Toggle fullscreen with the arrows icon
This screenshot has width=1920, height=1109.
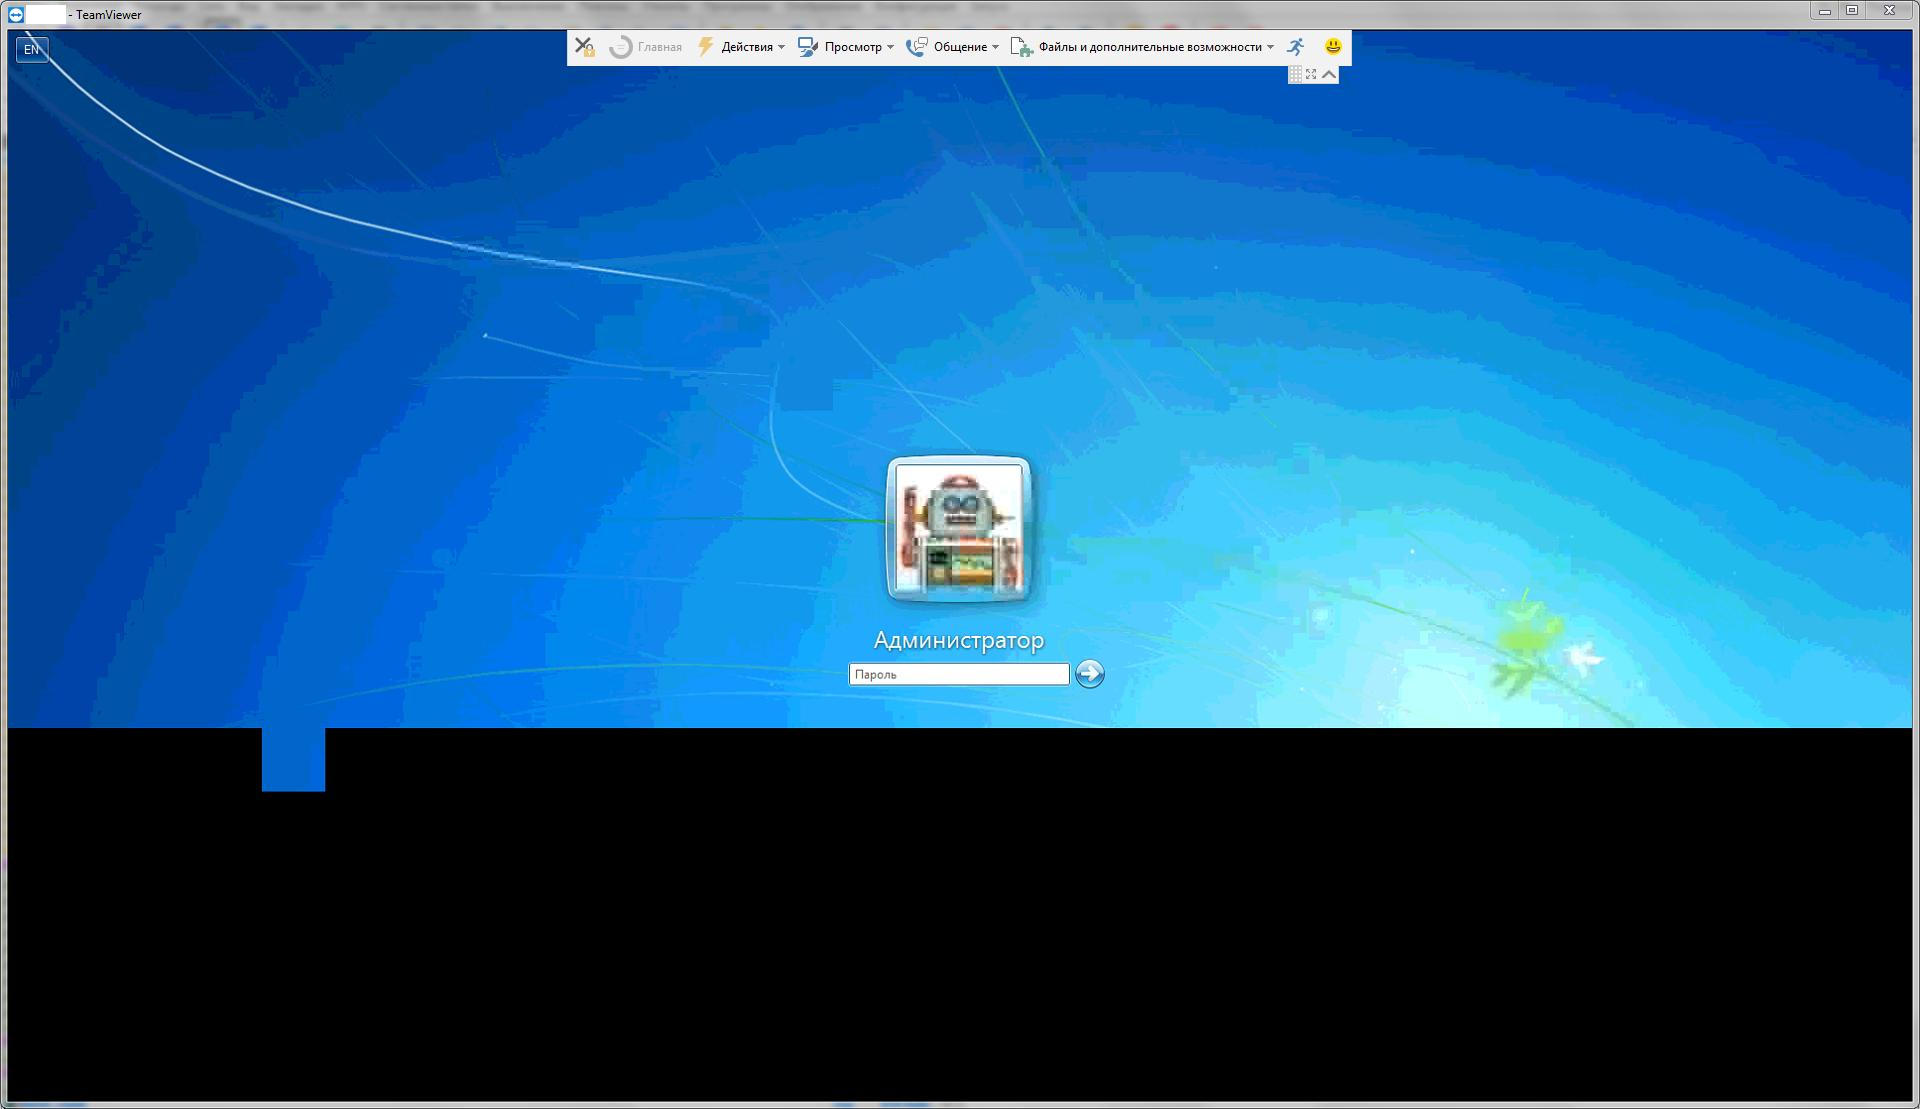pos(1311,74)
